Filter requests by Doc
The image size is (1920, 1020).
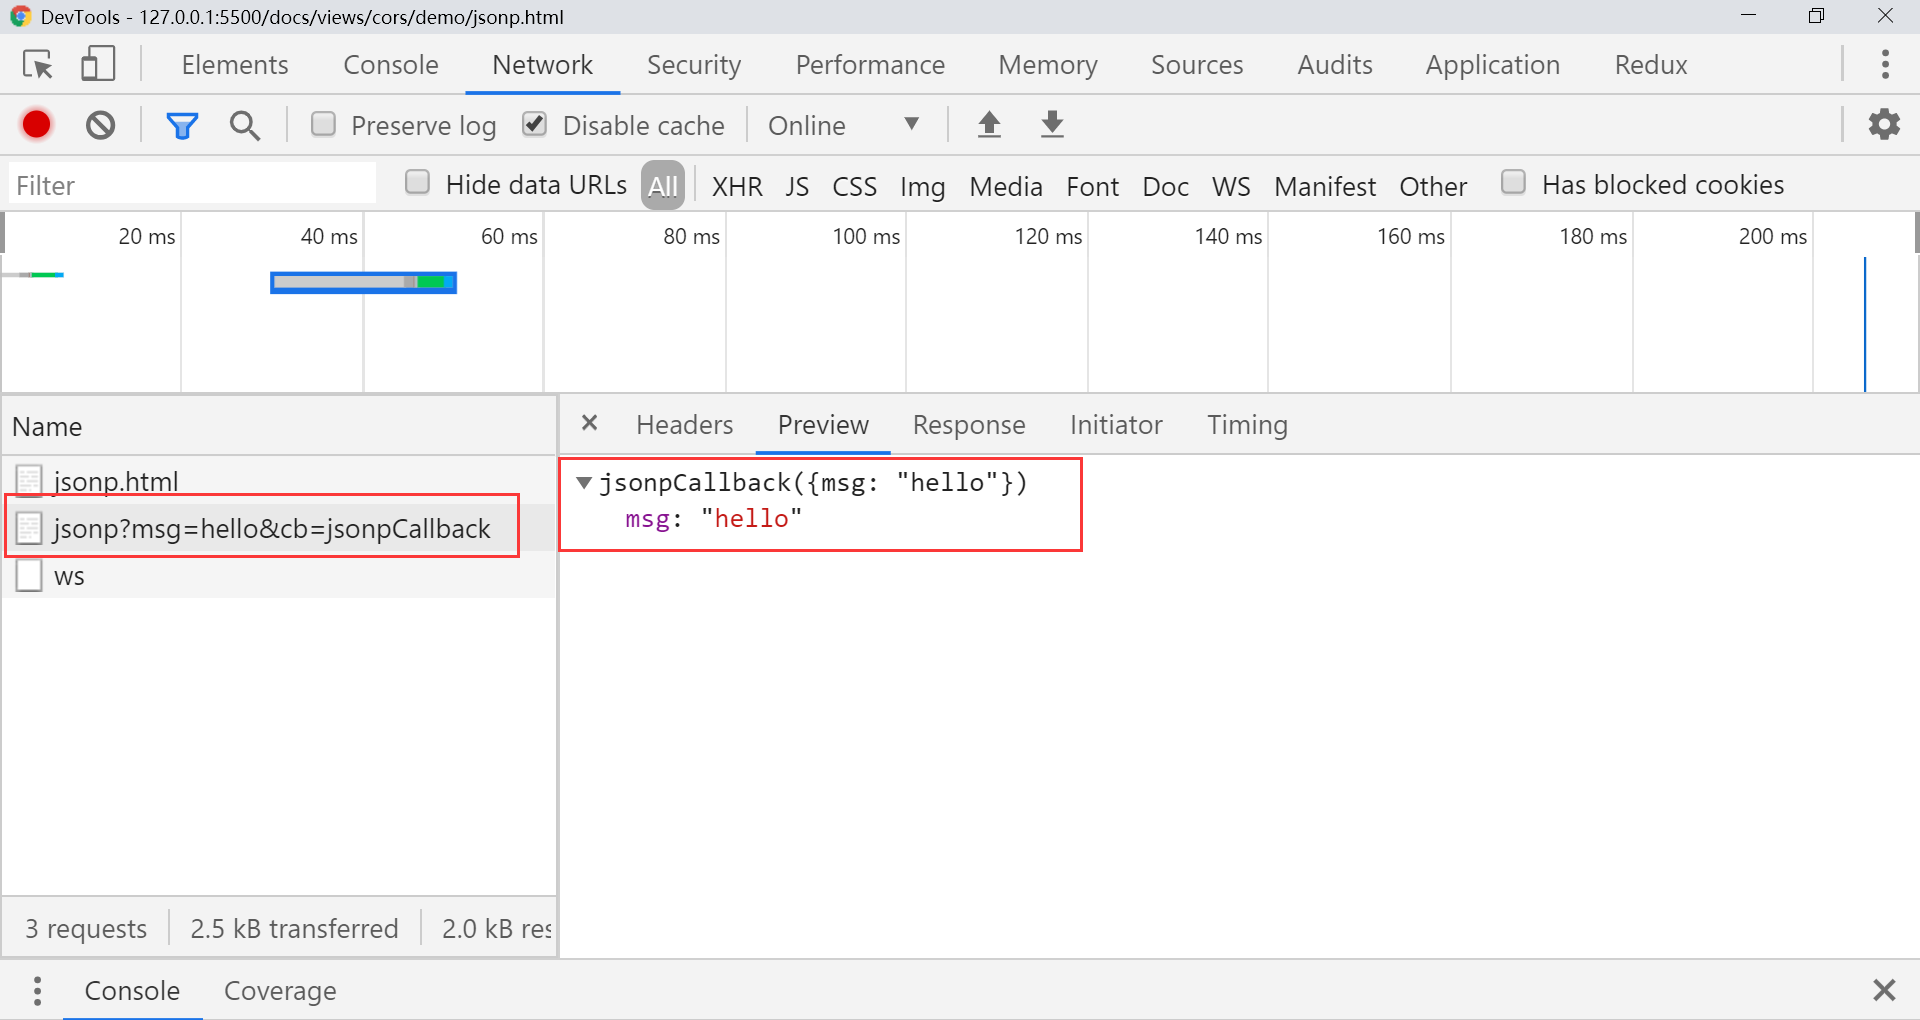(x=1166, y=187)
